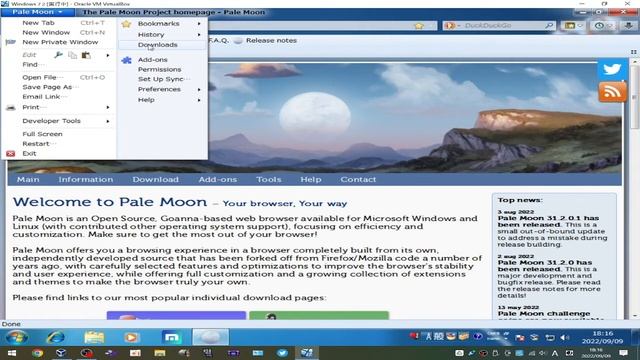Go to the Download navigation link
Viewport: 640px width, 360px height.
pos(156,180)
